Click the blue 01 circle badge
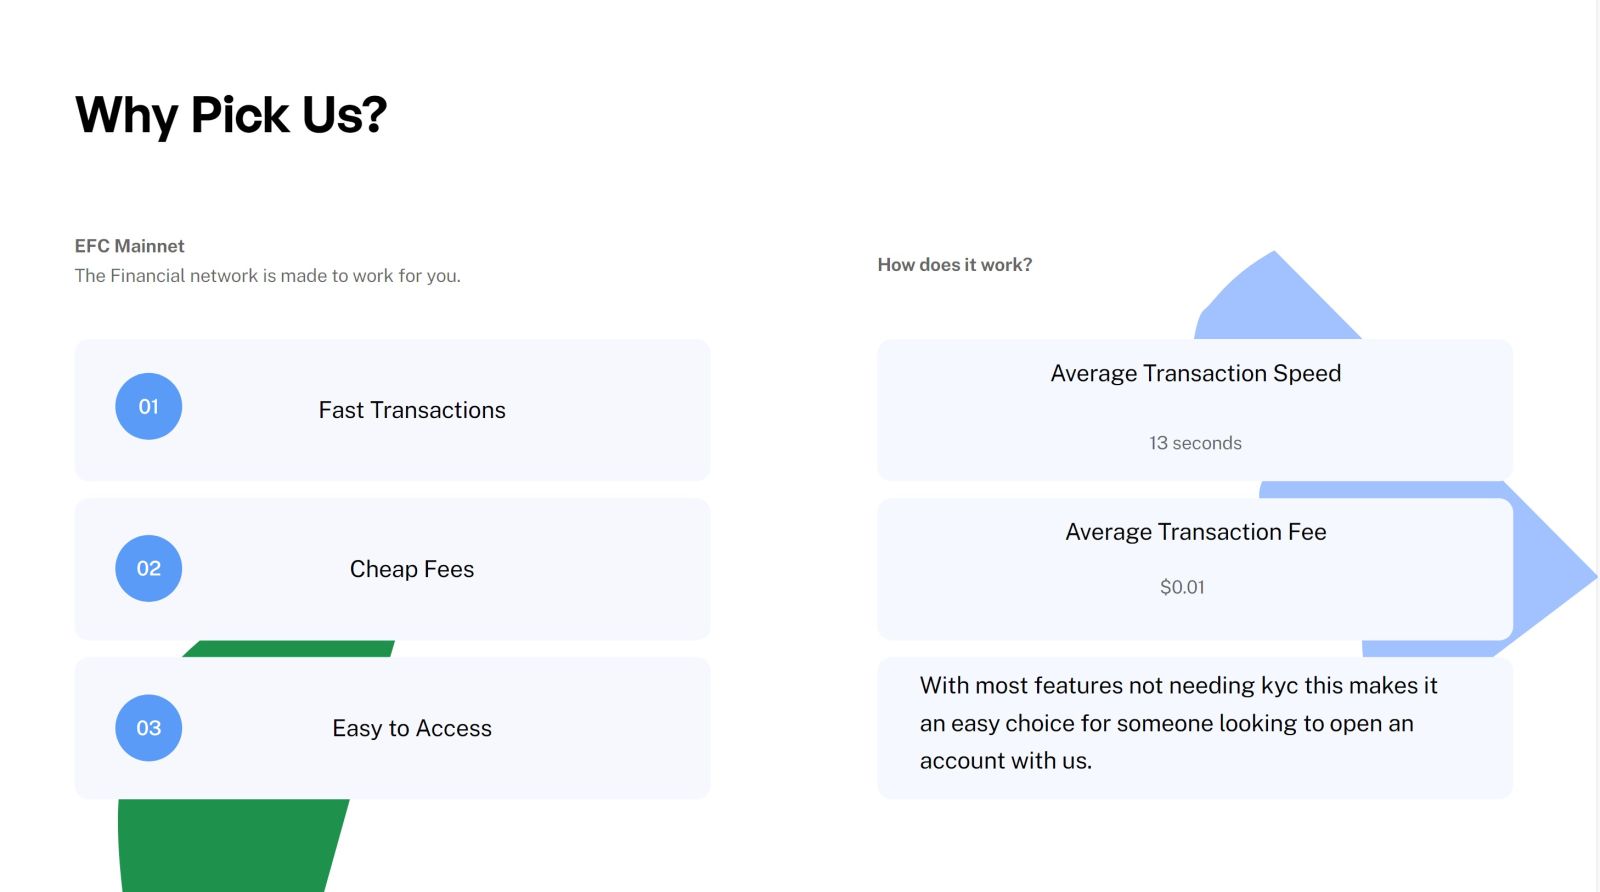 [149, 407]
